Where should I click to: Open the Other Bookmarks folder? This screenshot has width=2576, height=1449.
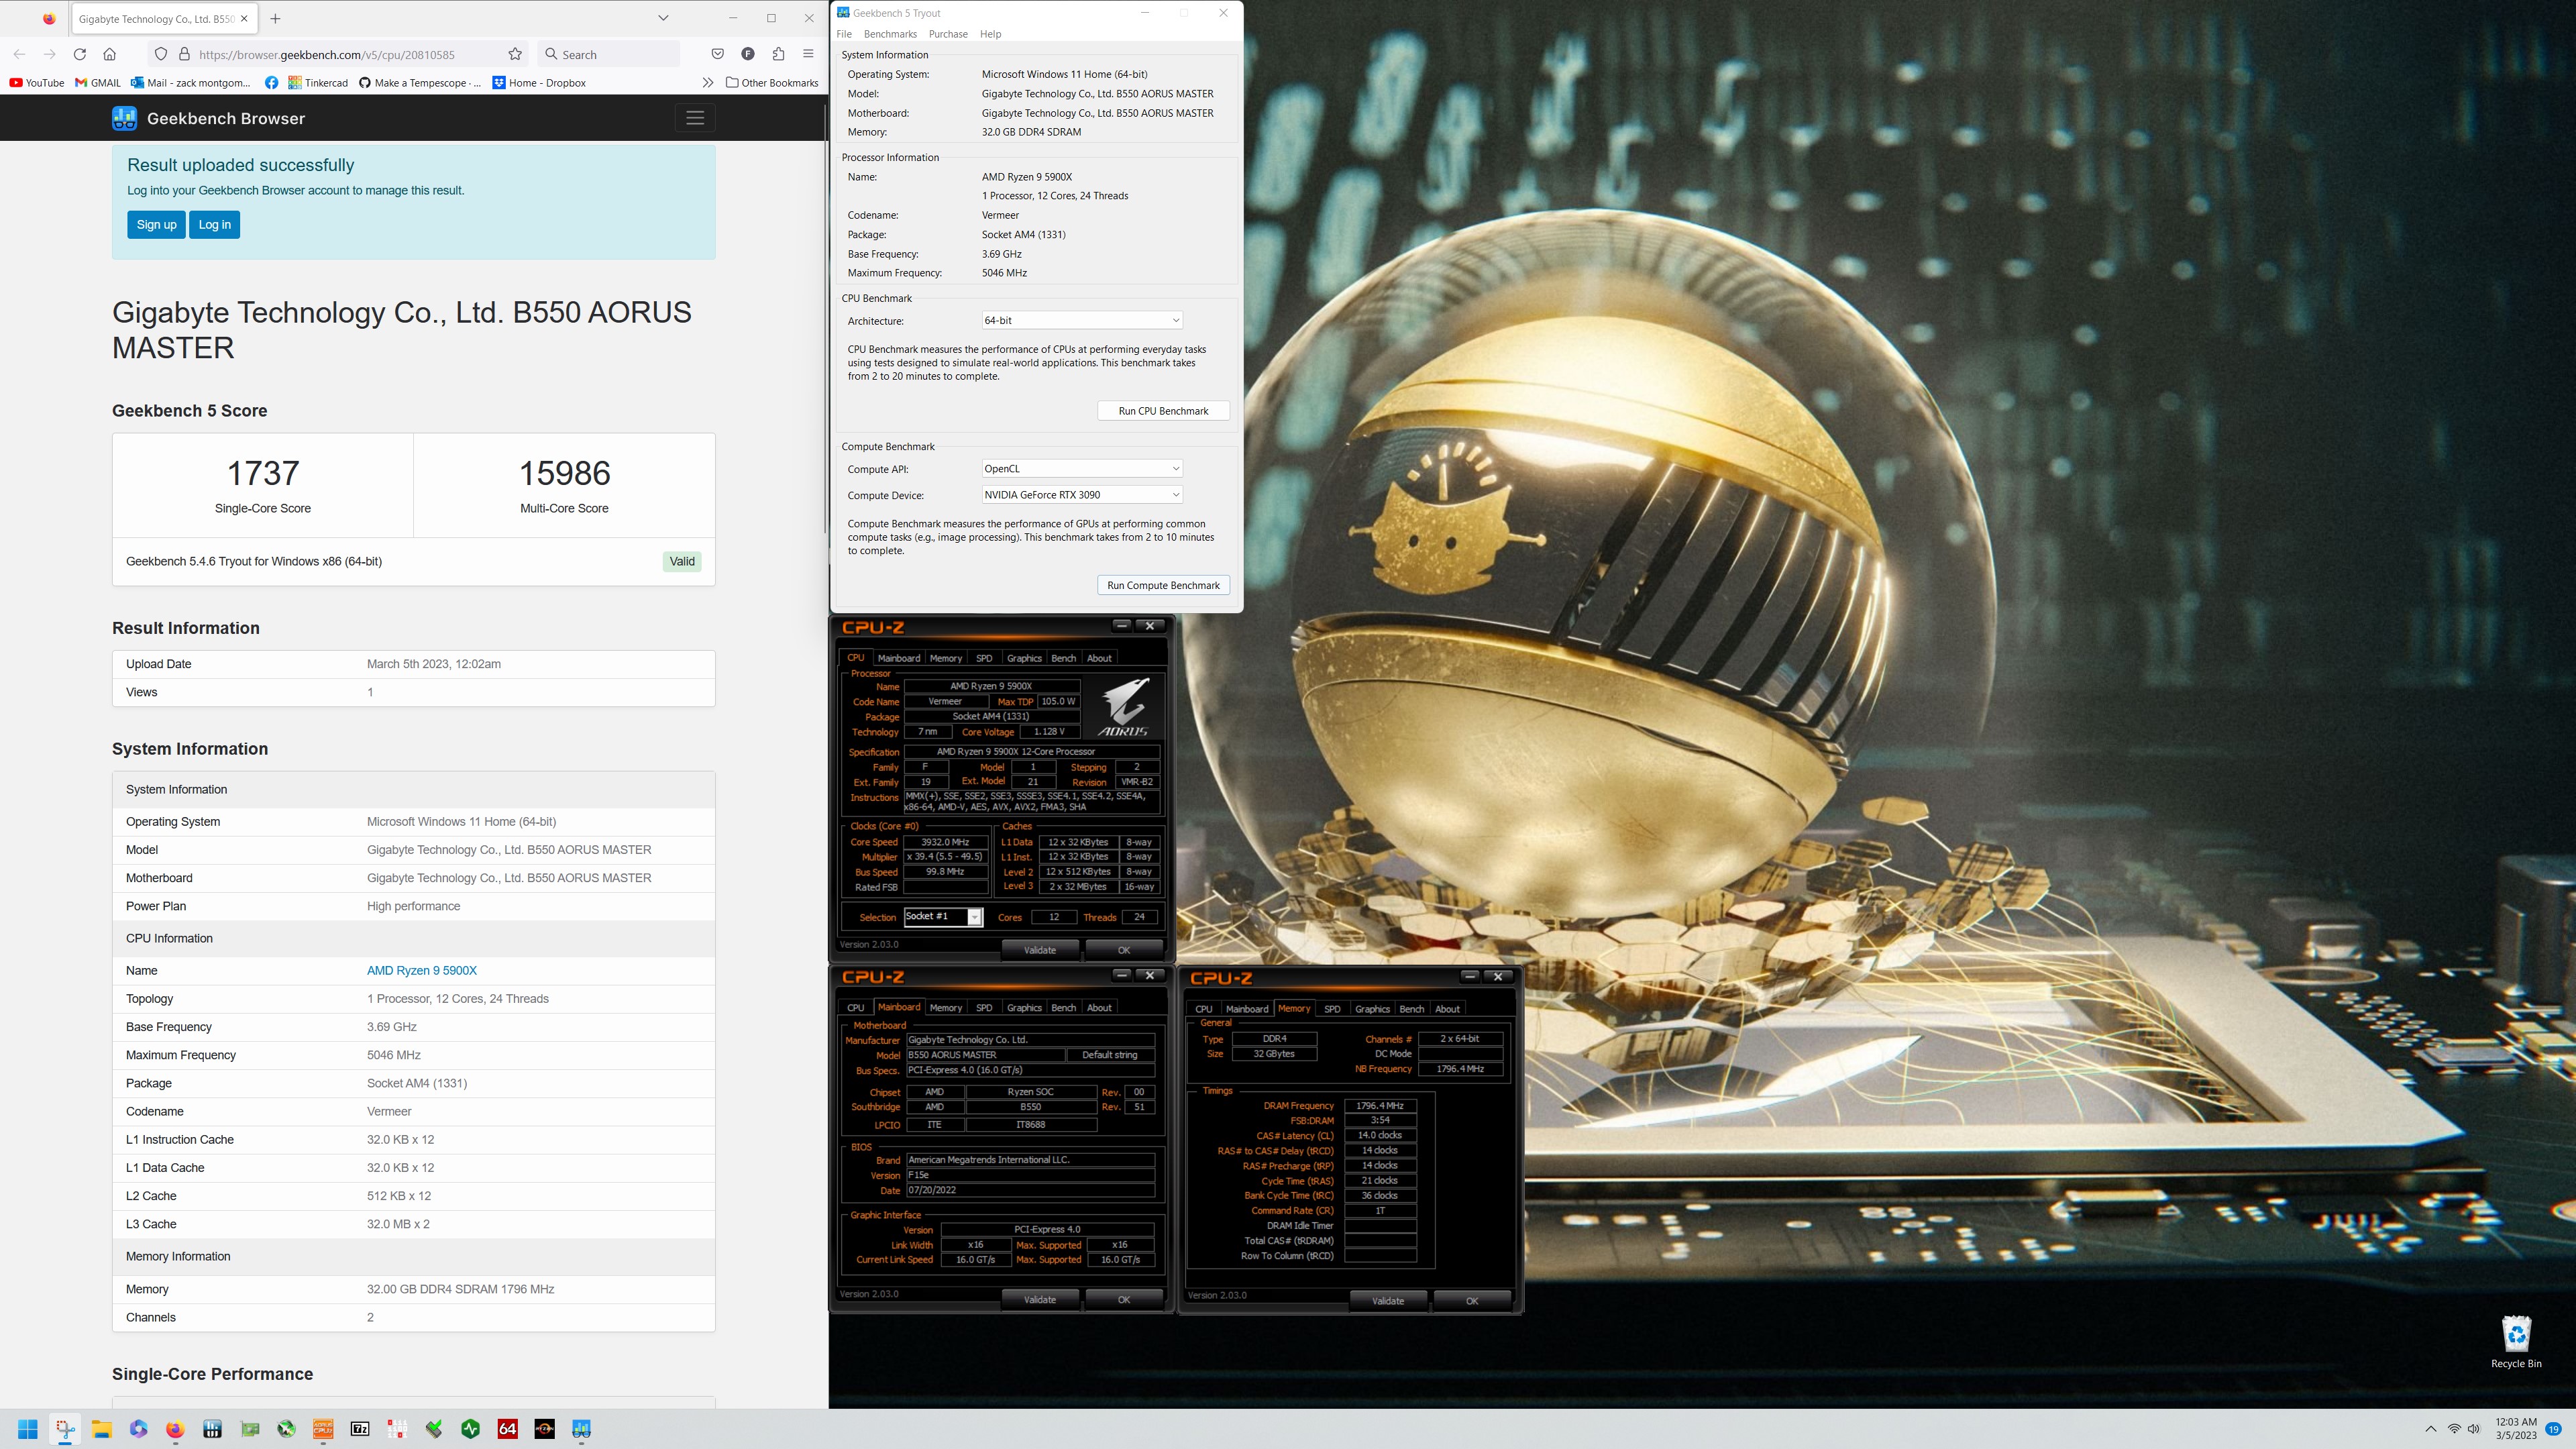(772, 83)
